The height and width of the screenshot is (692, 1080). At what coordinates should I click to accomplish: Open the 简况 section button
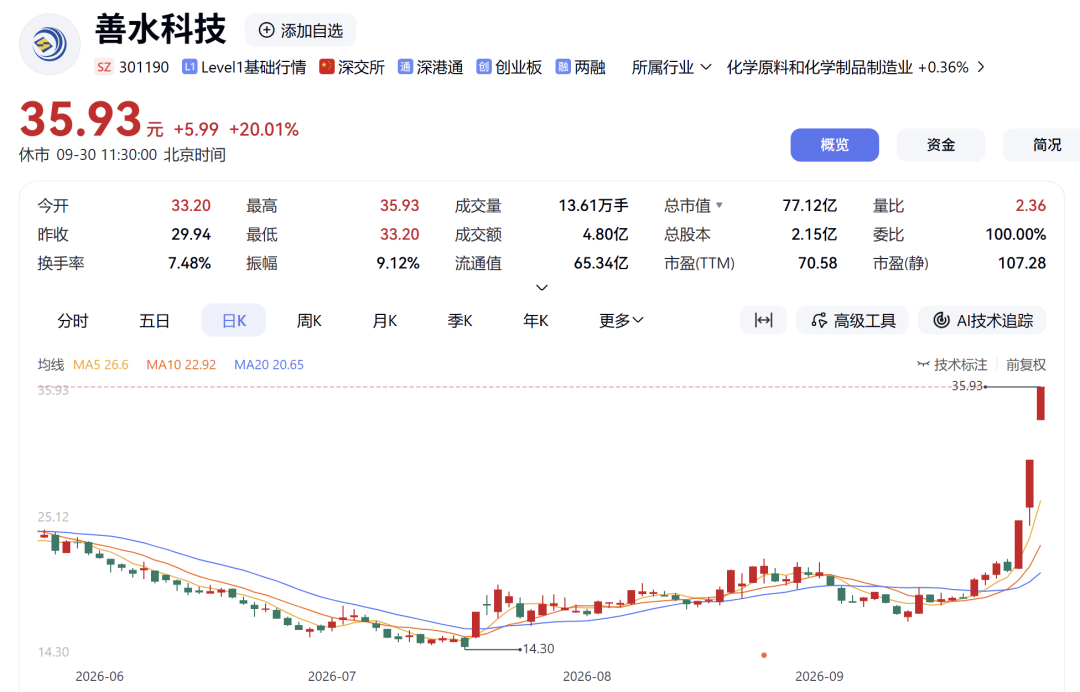(1042, 145)
